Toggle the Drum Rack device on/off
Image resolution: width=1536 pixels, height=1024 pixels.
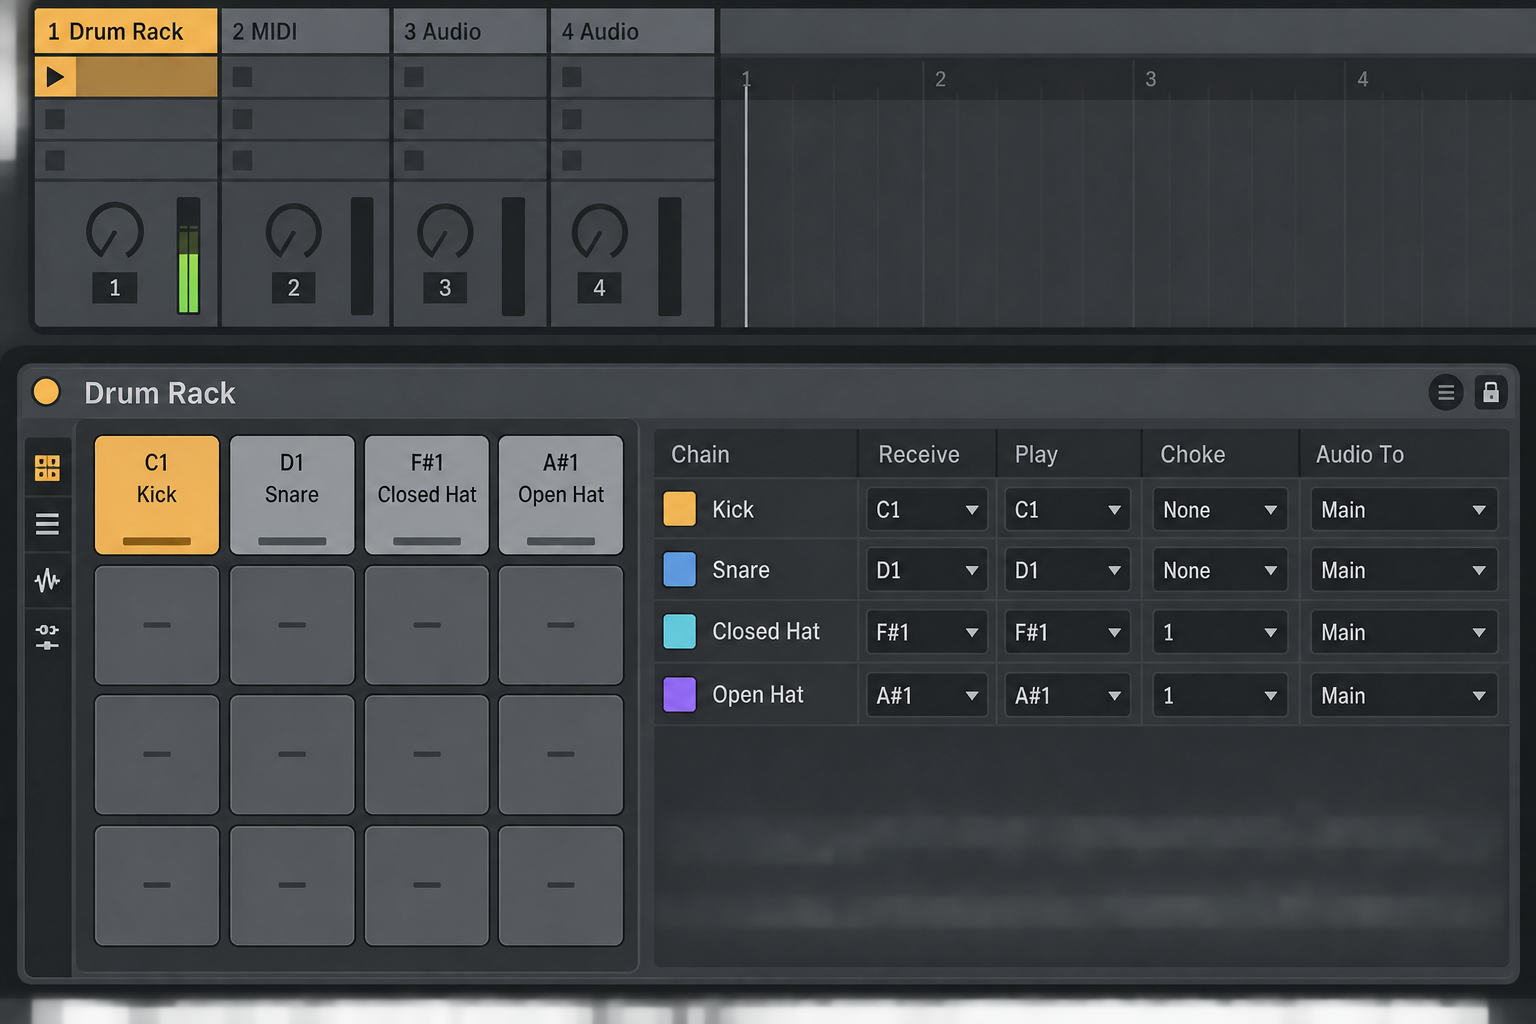pyautogui.click(x=46, y=392)
